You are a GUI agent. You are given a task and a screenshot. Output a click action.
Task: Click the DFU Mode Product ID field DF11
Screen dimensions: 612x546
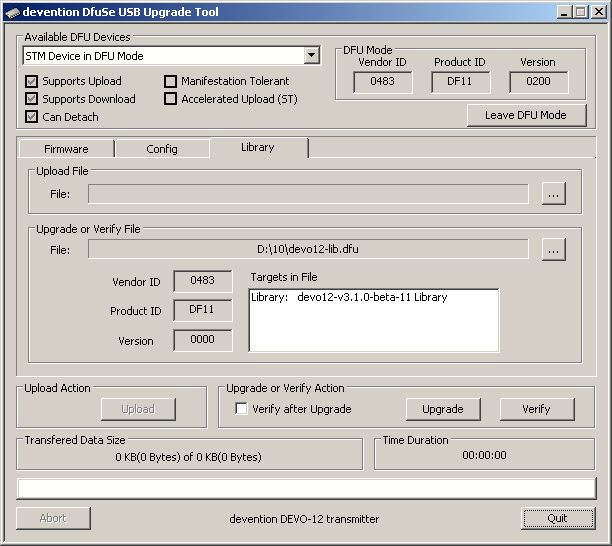(x=461, y=82)
